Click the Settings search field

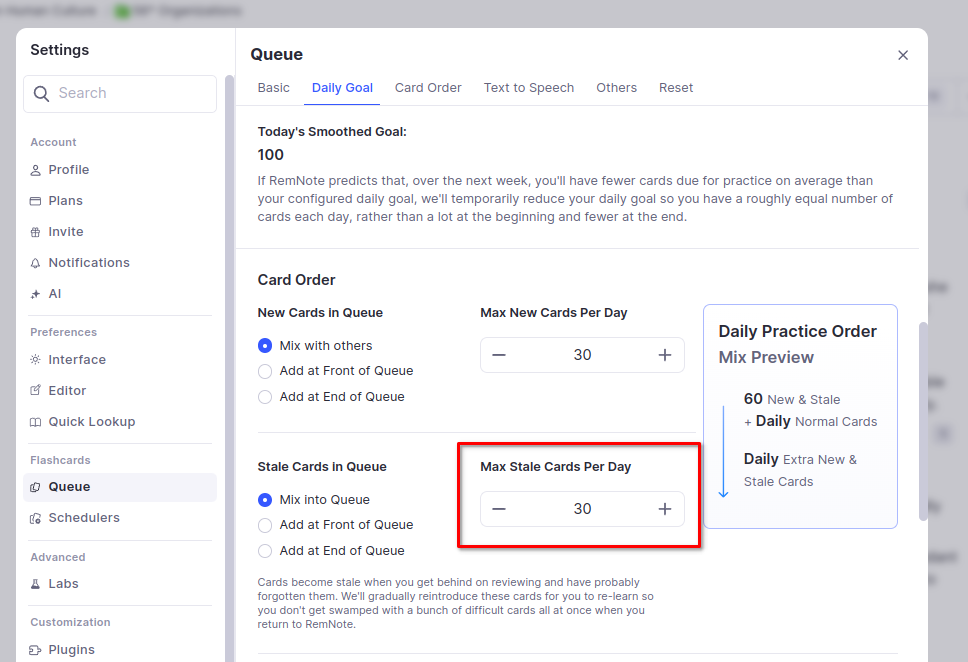pos(120,93)
